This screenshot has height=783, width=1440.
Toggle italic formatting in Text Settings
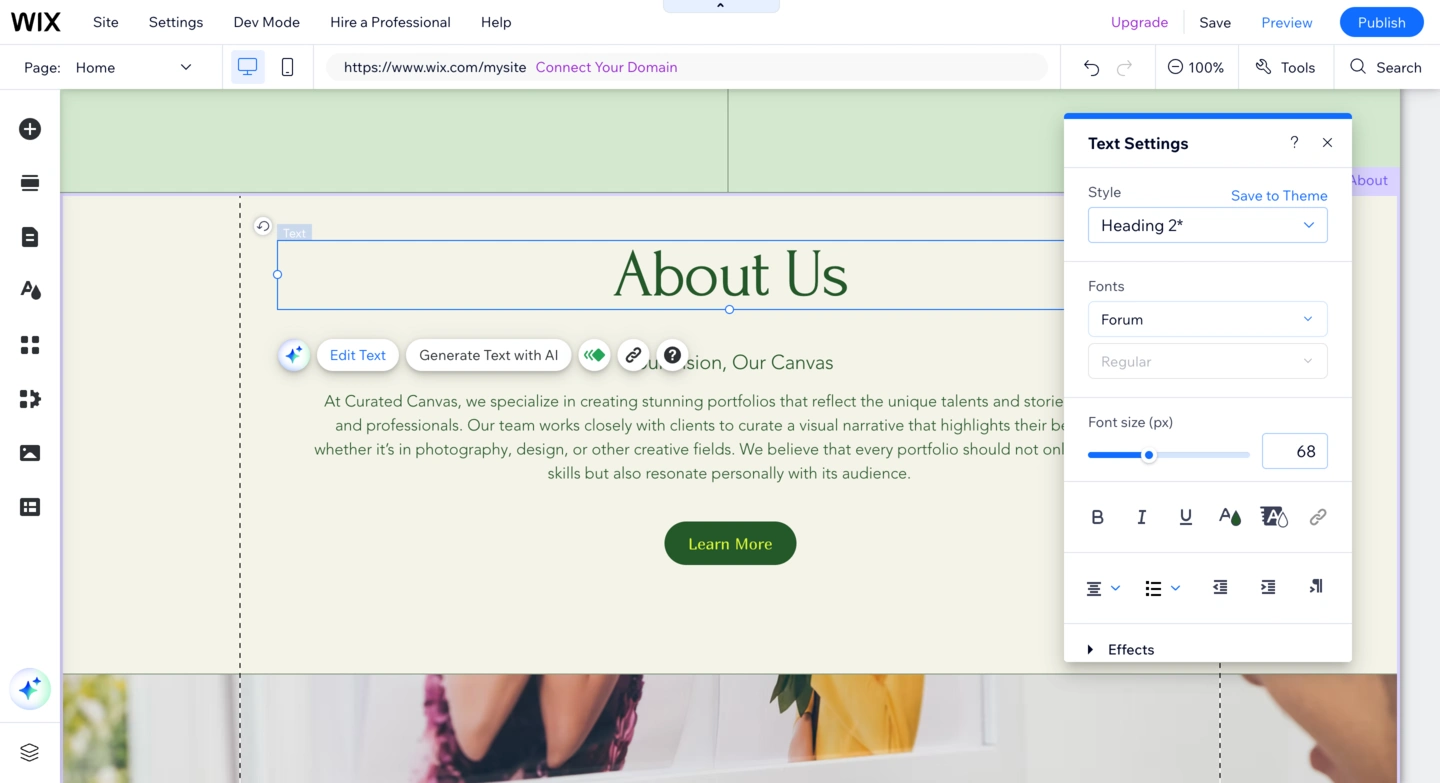click(x=1141, y=516)
